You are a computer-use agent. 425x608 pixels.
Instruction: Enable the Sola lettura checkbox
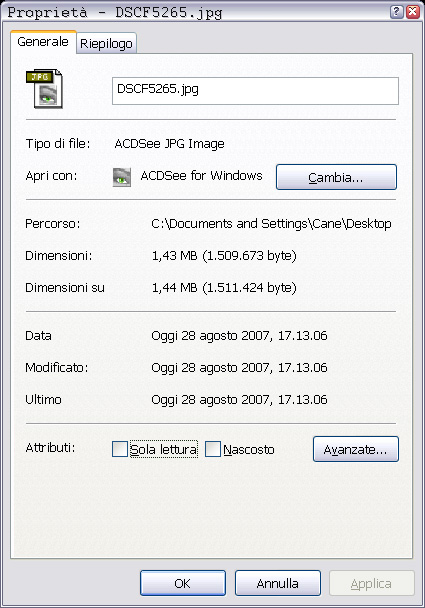(x=120, y=449)
